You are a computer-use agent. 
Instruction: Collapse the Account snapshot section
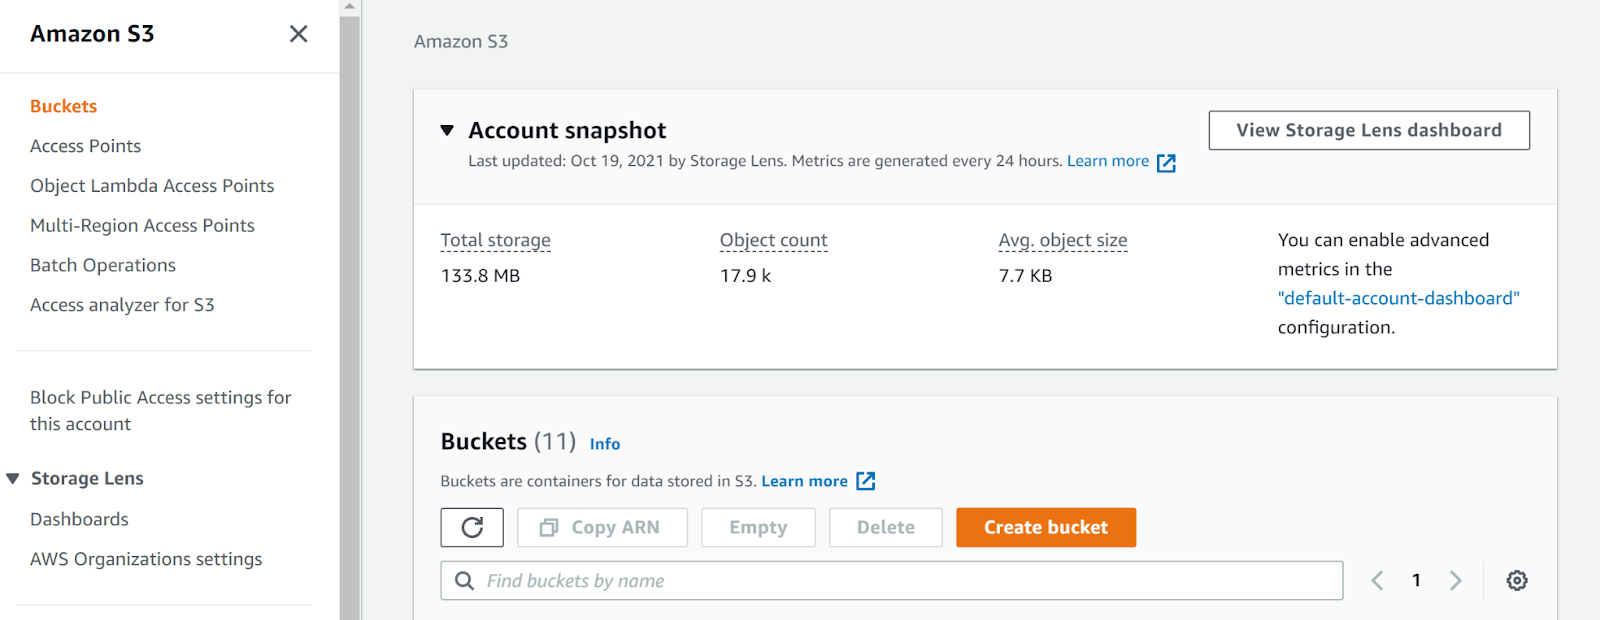[x=447, y=130]
